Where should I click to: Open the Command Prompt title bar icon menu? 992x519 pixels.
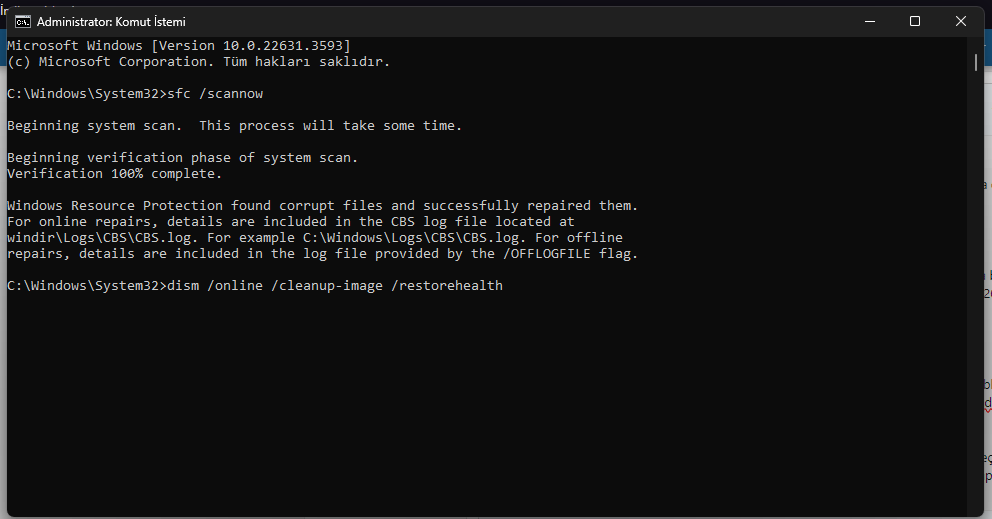pos(23,22)
